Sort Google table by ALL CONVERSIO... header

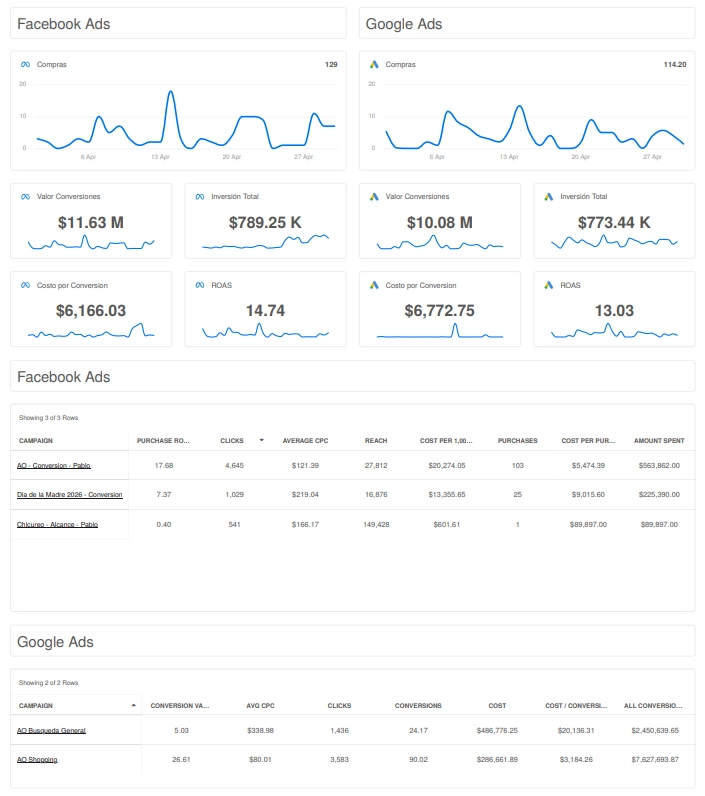653,706
